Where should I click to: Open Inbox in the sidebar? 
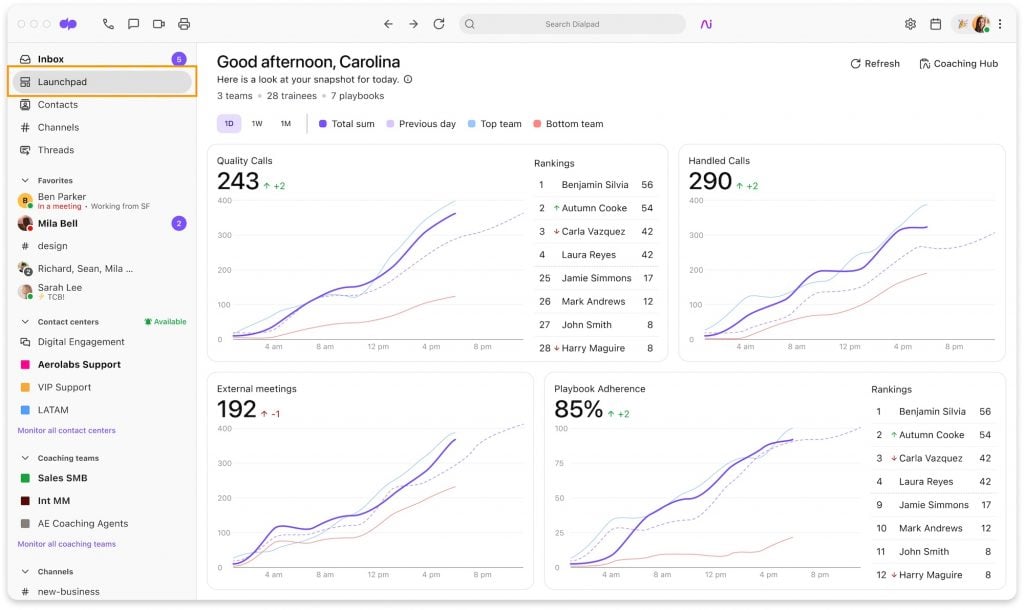50,59
